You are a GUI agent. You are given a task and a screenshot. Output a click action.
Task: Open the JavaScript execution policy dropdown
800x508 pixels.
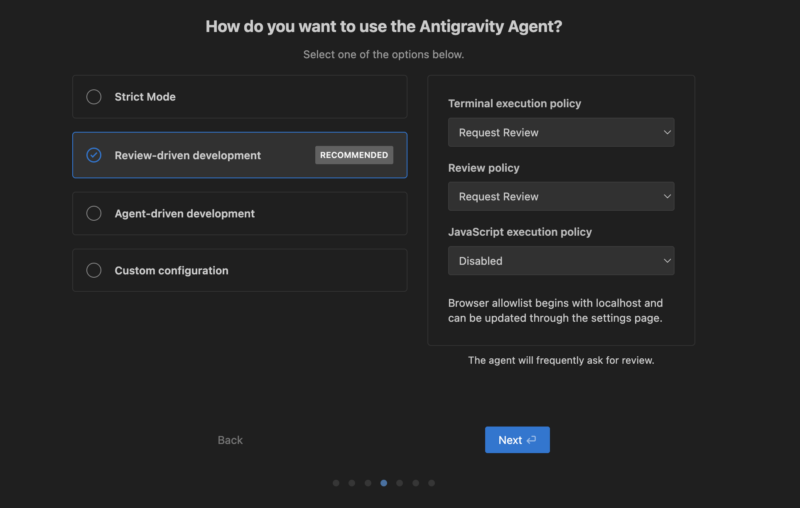[x=561, y=261]
